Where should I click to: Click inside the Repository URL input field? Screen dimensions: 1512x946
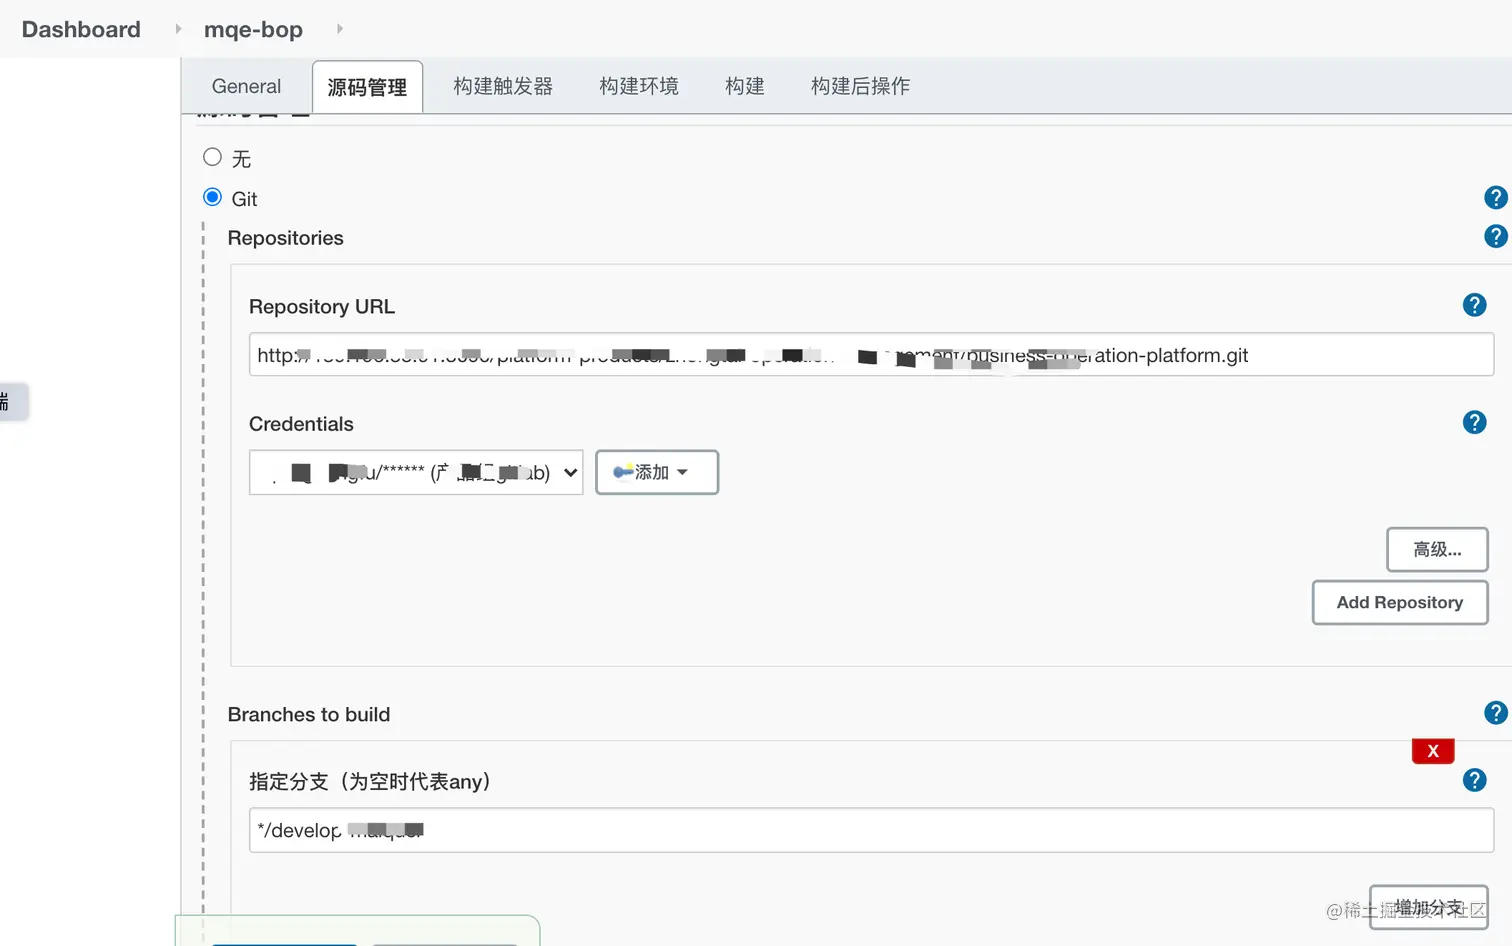click(872, 354)
